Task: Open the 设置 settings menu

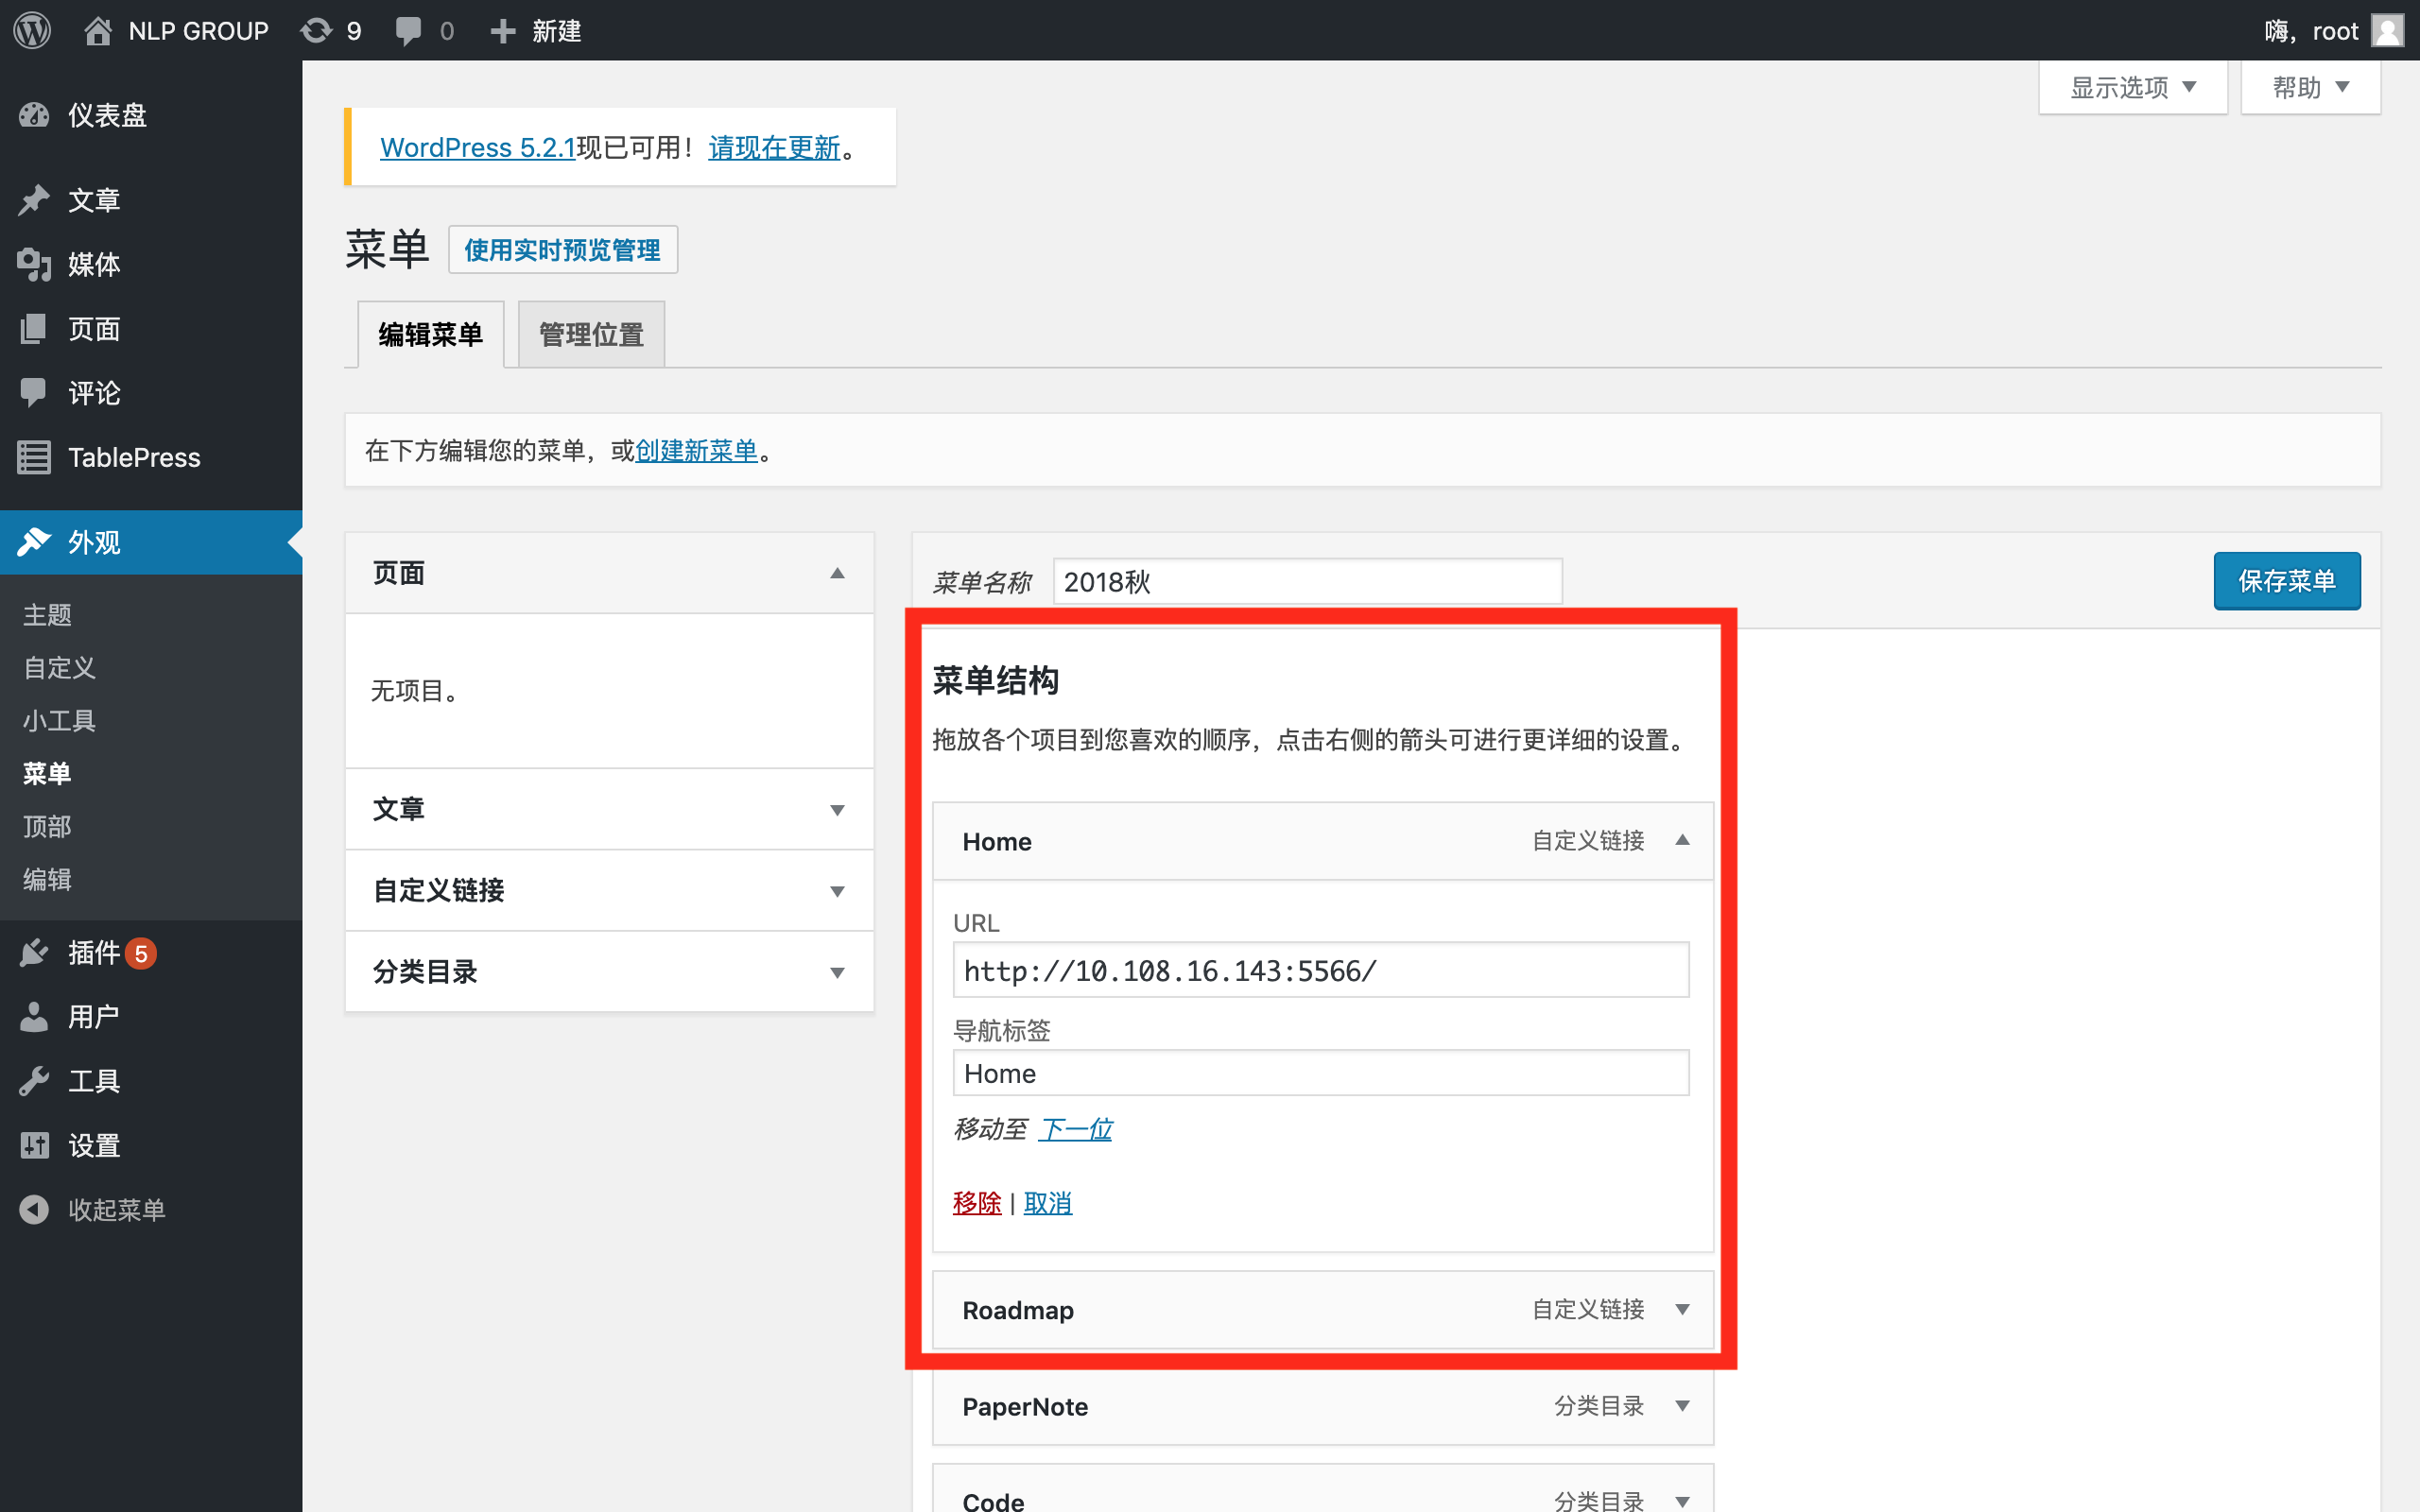Action: point(94,1145)
